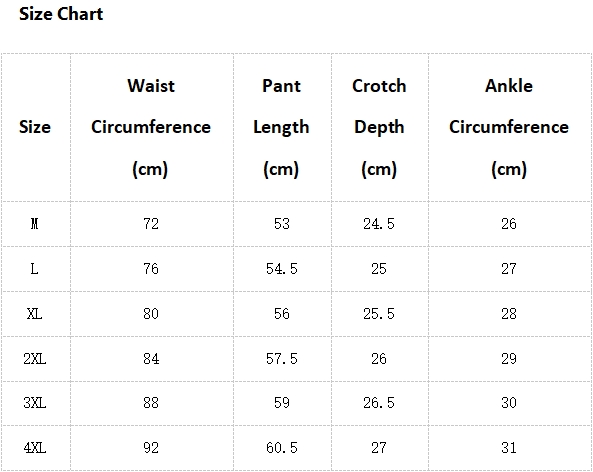The image size is (593, 472).
Task: Click pant length value 60.5
Action: (282, 448)
